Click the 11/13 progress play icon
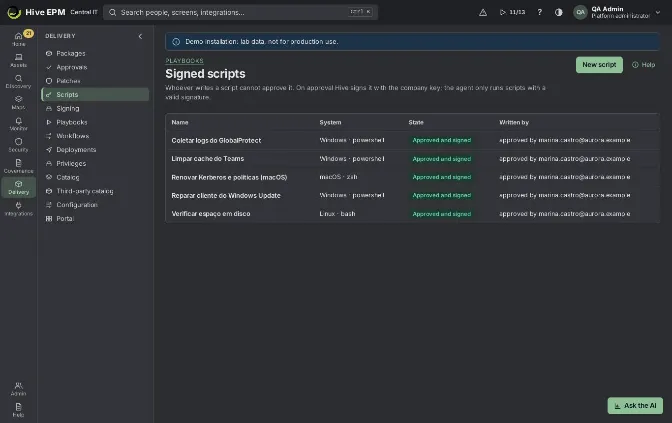 coord(512,12)
